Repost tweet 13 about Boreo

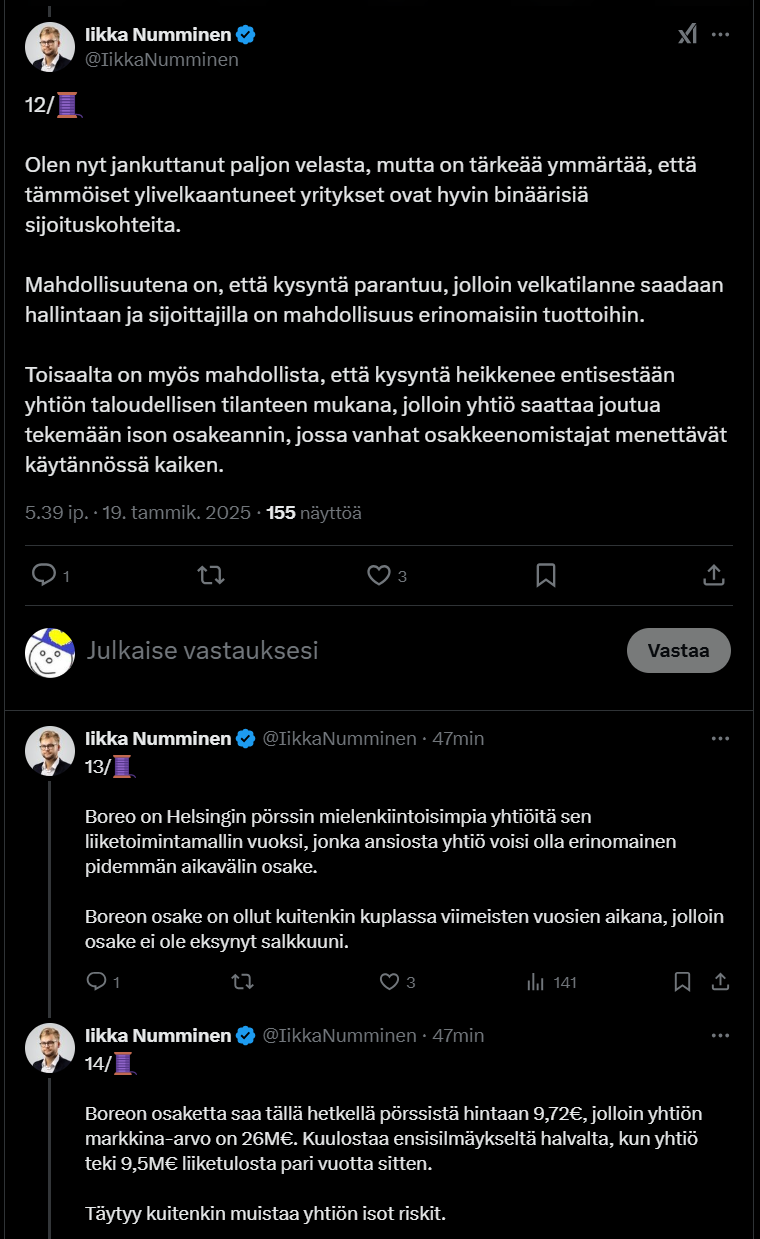click(x=242, y=982)
